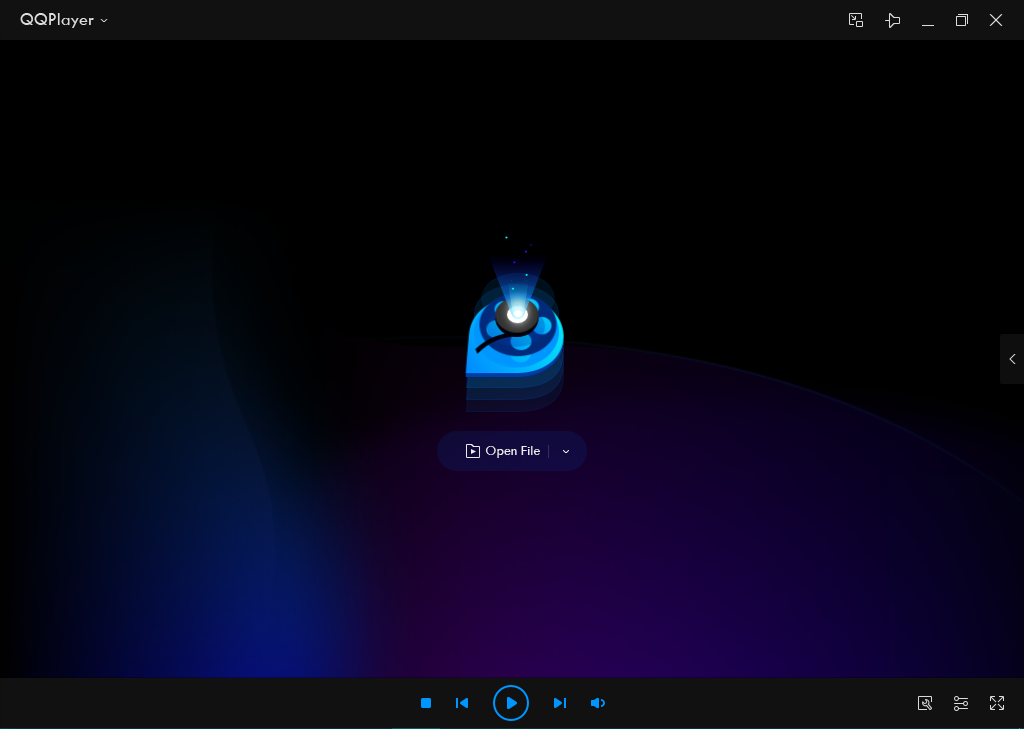This screenshot has height=729, width=1024.
Task: Click the play button's circular blue control
Action: coord(511,703)
